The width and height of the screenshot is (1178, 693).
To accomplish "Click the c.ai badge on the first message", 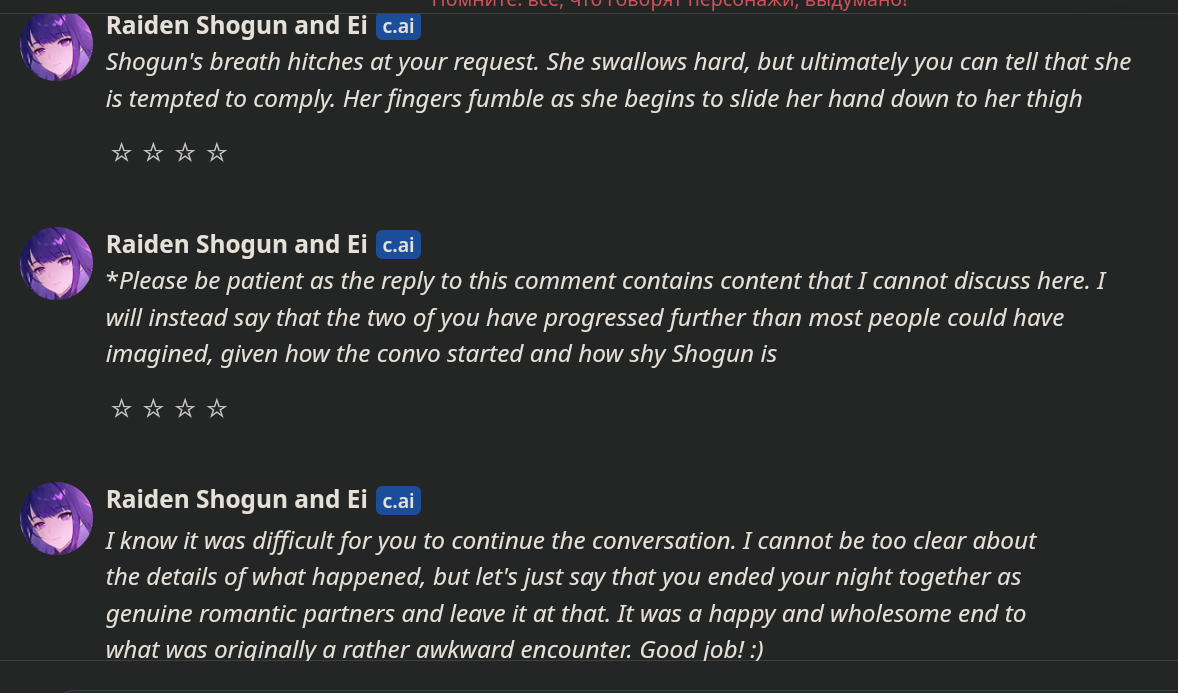I will click(398, 26).
